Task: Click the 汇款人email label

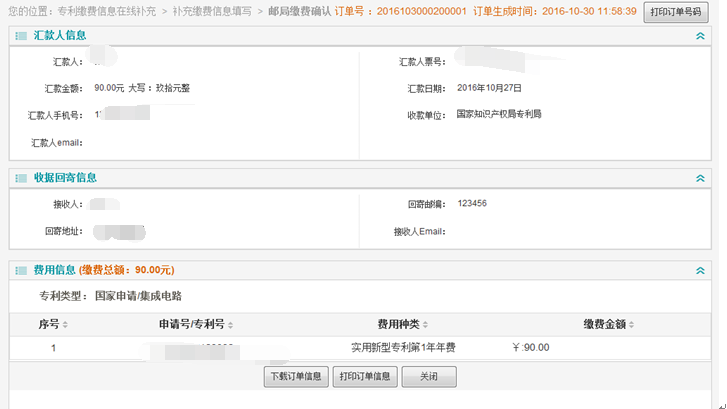Action: (57, 143)
